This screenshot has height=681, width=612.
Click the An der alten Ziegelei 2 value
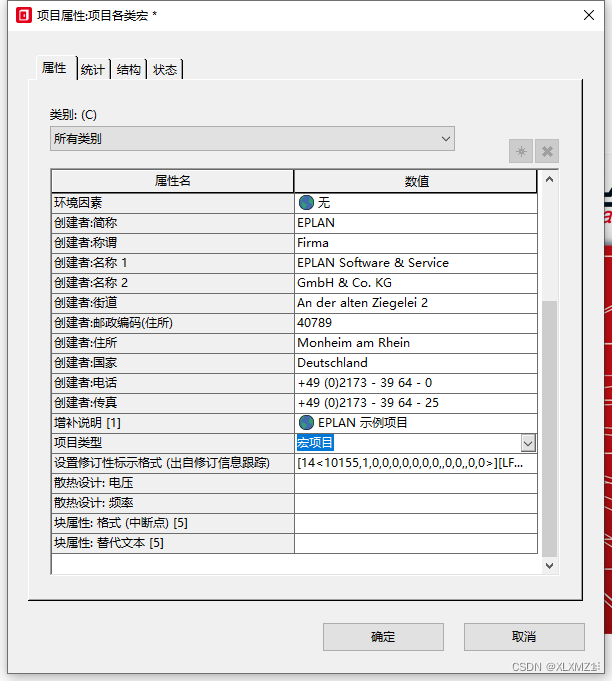[x=416, y=303]
